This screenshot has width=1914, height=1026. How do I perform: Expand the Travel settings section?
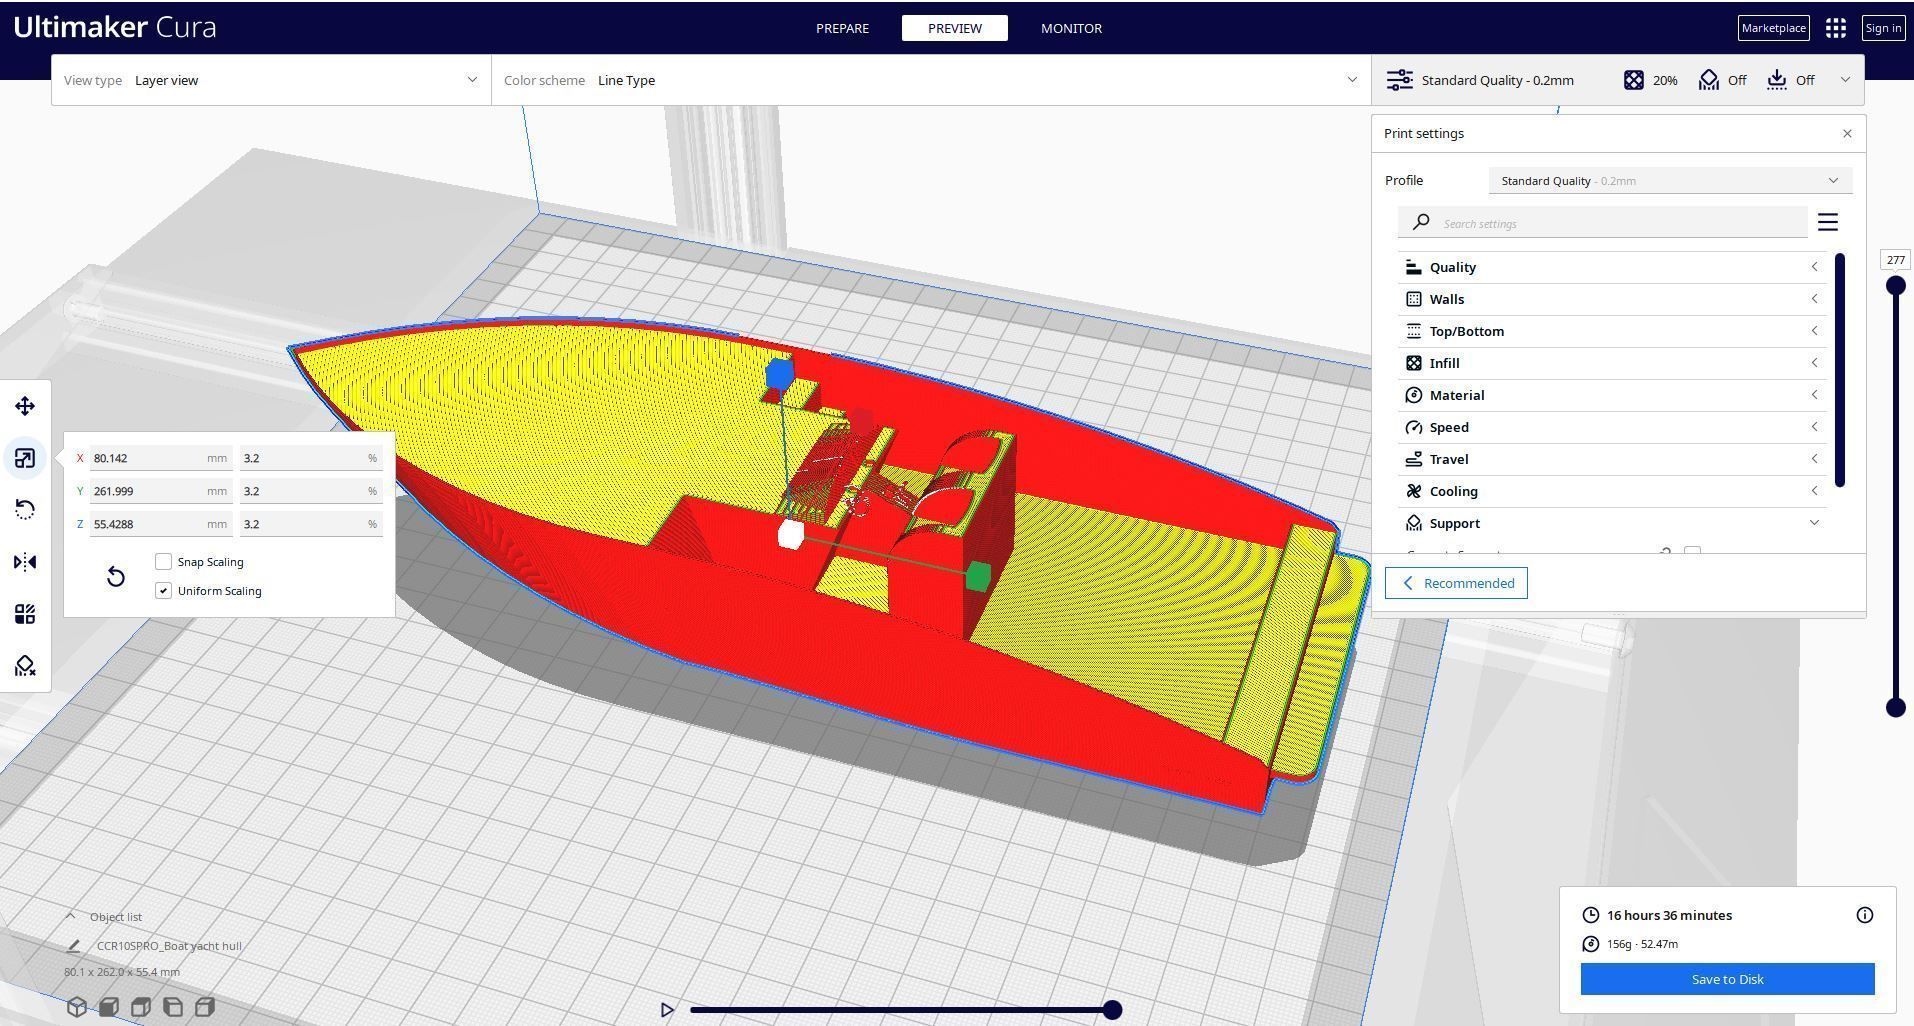[x=1612, y=459]
